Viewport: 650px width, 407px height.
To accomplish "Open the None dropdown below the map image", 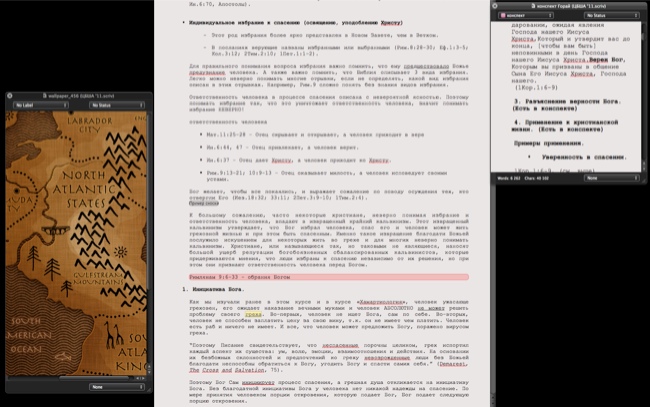I will click(116, 387).
